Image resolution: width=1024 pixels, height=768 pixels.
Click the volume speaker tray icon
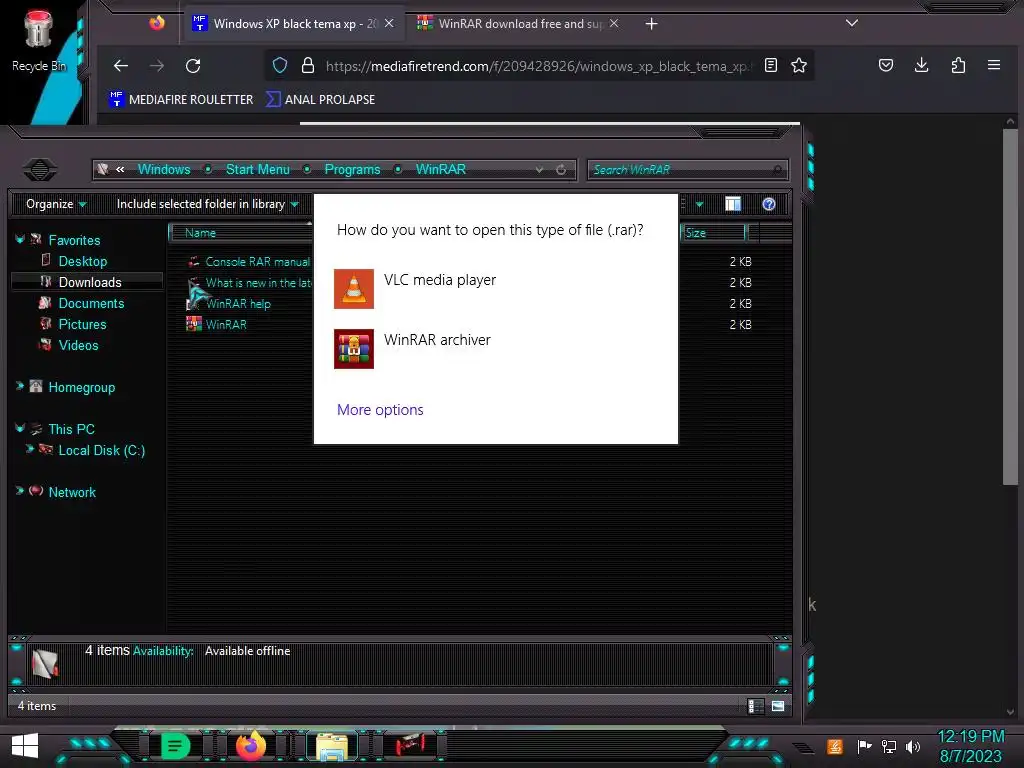click(x=913, y=746)
